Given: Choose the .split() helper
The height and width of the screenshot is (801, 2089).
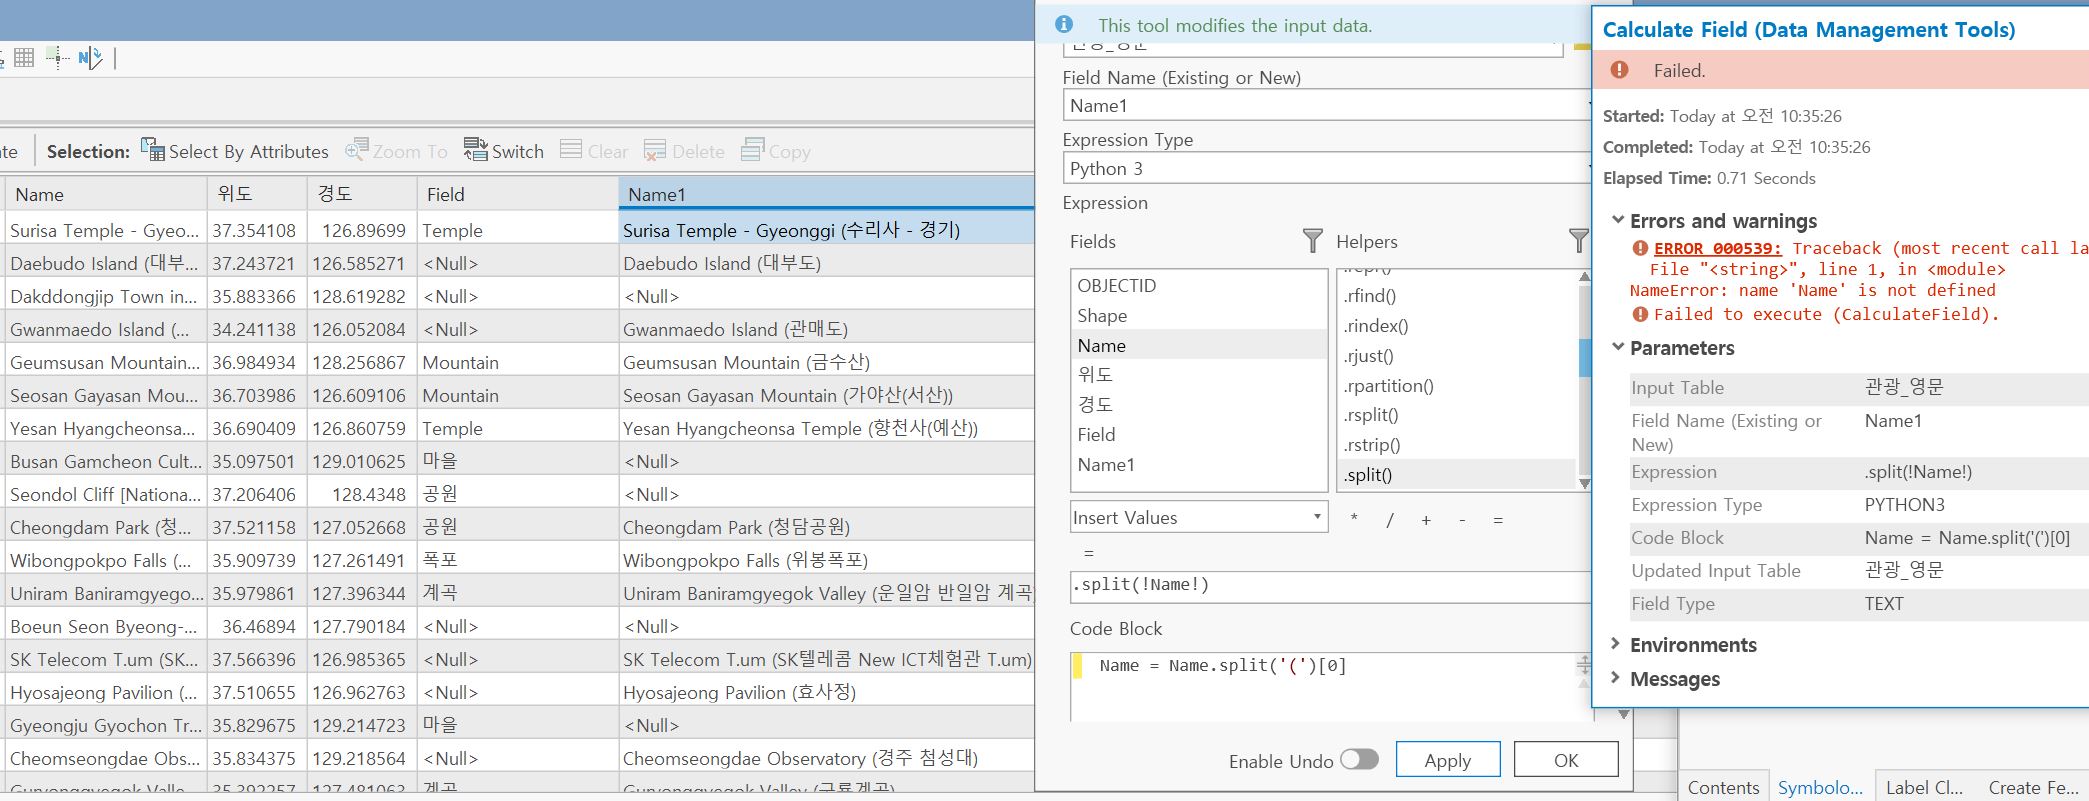Looking at the screenshot, I should point(1457,475).
